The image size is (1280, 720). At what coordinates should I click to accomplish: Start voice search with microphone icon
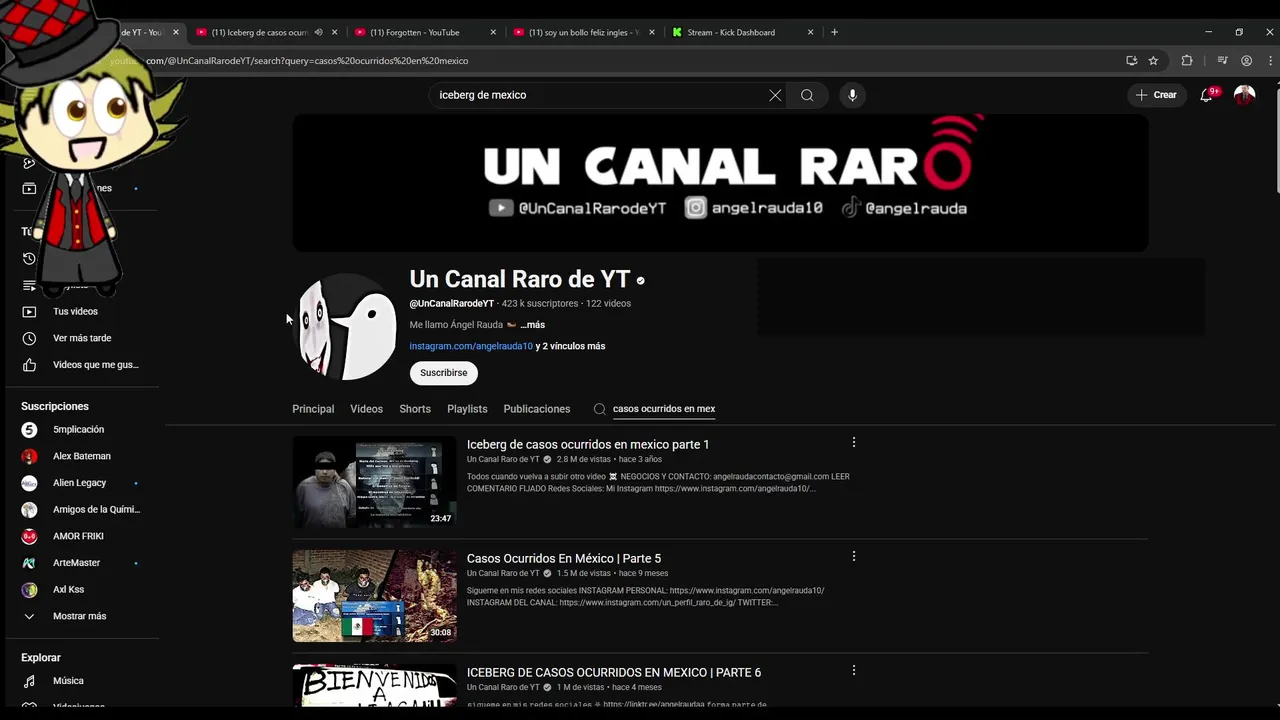(852, 95)
